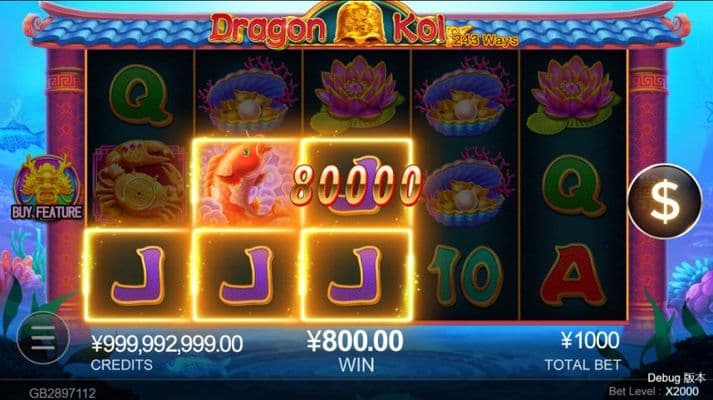713x400 pixels.
Task: Click the Dragon Koi title logo
Action: (327, 27)
